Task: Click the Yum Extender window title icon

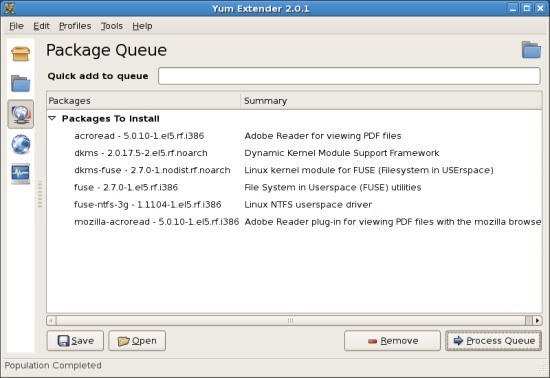Action: point(9,8)
